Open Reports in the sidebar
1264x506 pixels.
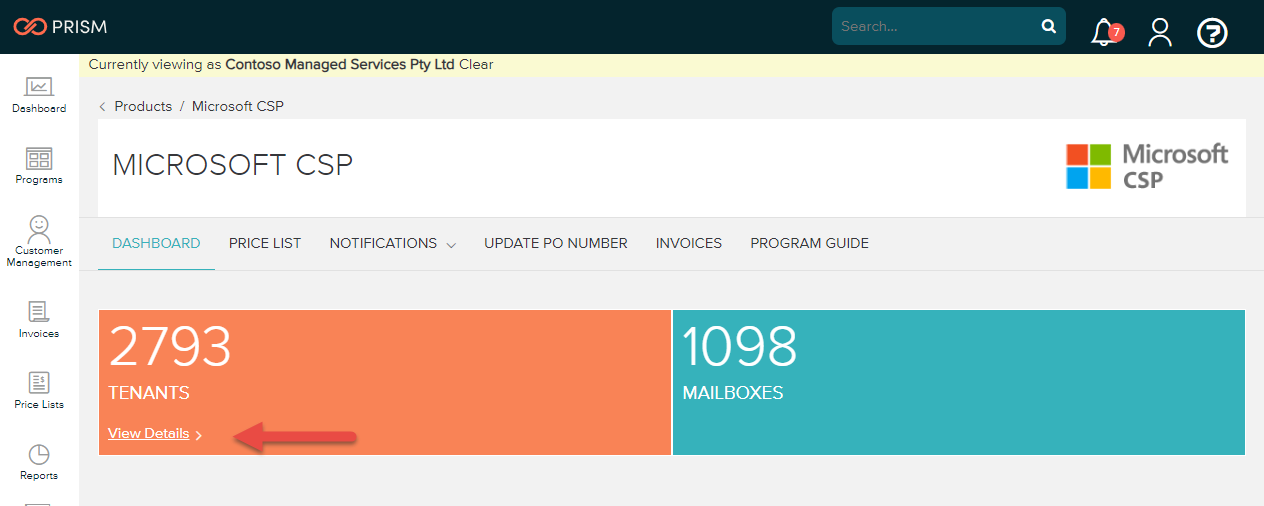[x=39, y=461]
